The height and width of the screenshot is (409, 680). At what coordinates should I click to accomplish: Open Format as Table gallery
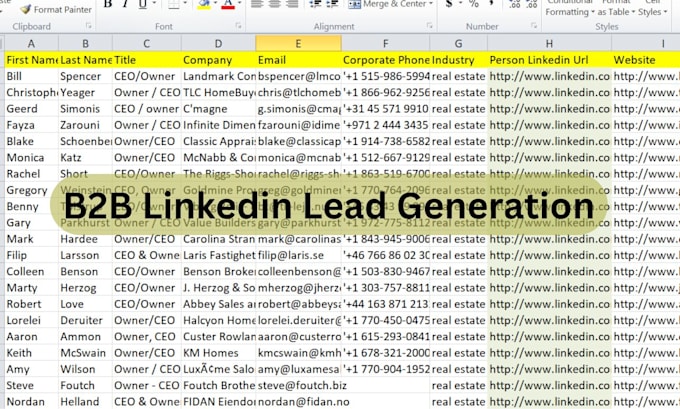point(616,8)
